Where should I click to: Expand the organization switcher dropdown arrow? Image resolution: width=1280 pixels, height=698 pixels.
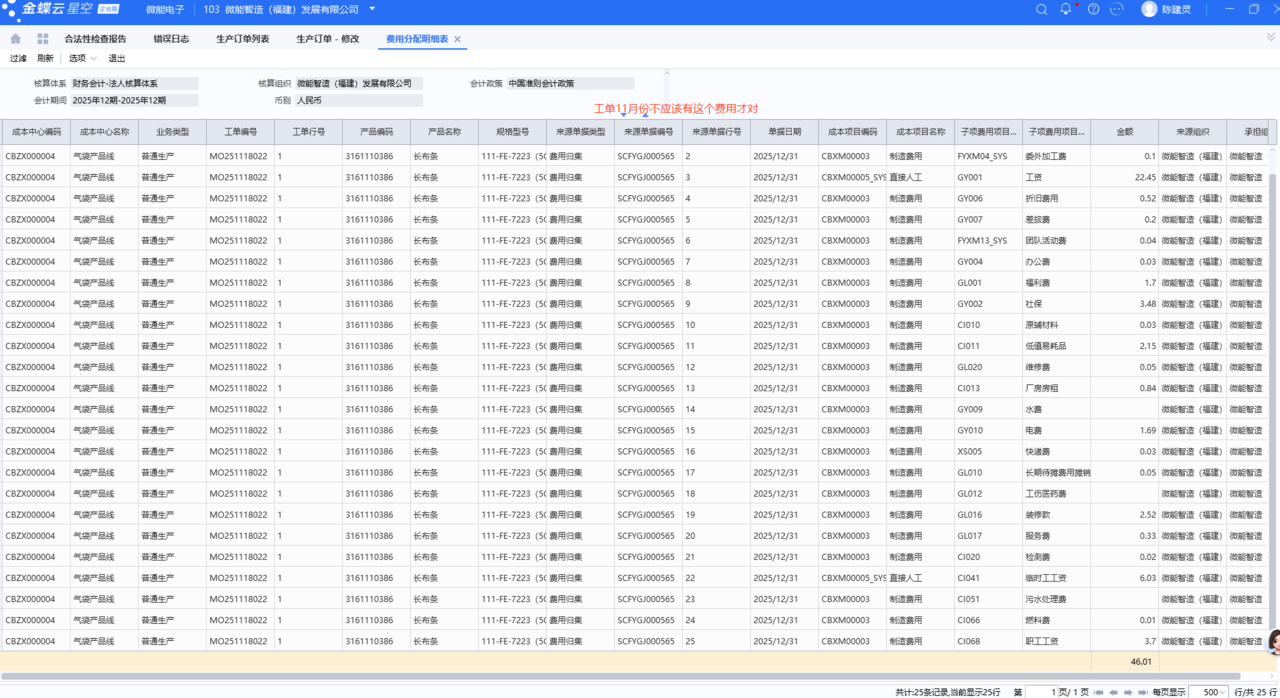373,9
